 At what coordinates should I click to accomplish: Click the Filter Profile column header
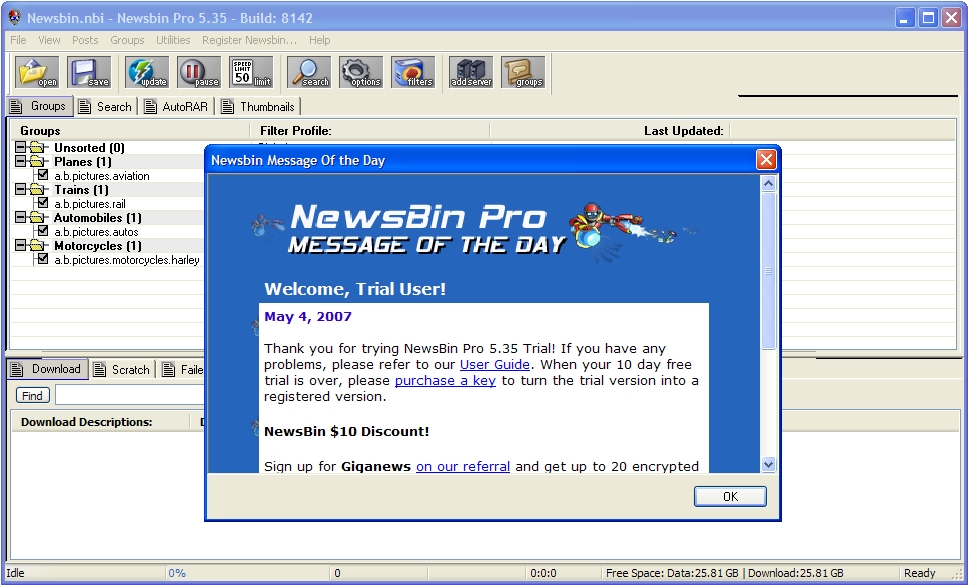369,131
